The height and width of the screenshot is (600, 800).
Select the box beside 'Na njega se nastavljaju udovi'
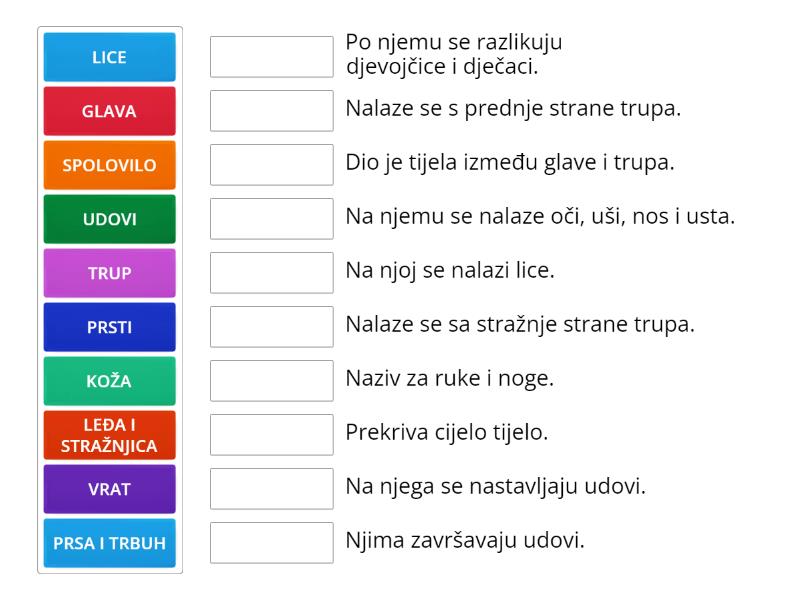pos(271,489)
